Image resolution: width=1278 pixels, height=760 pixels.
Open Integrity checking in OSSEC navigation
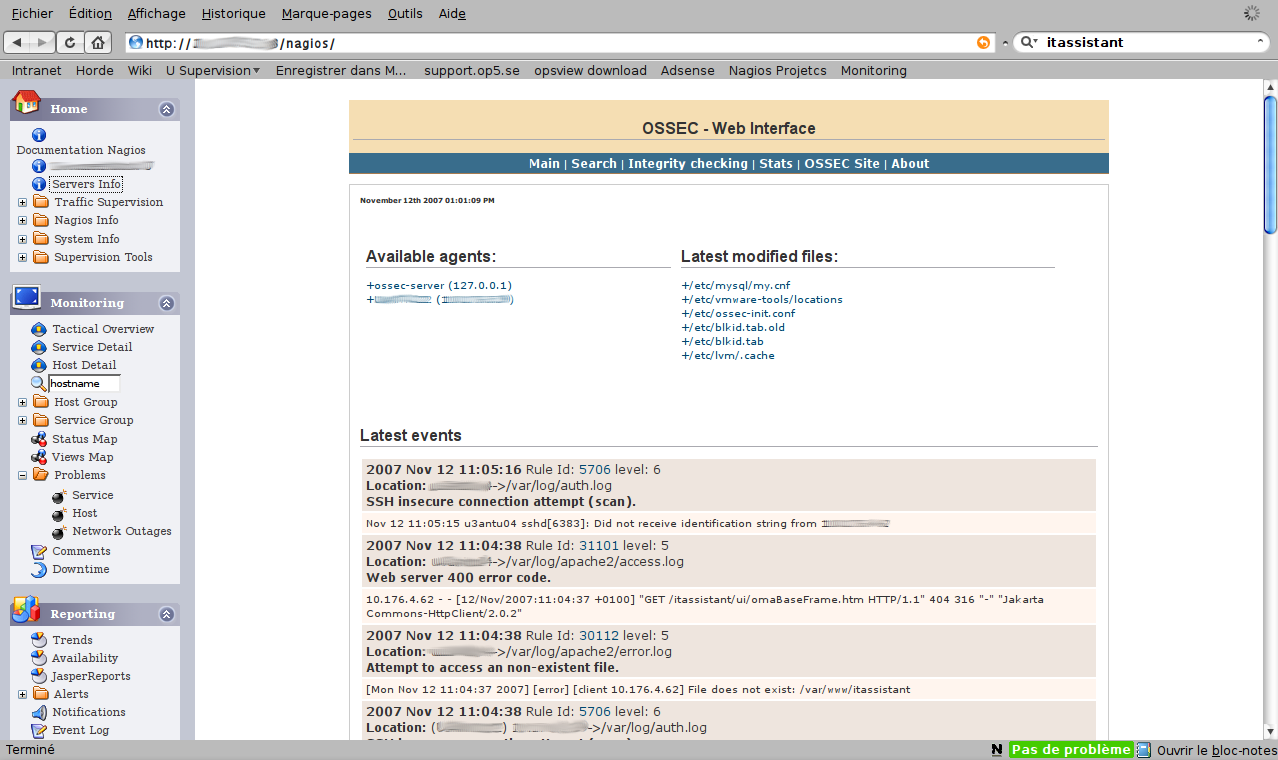coord(687,163)
